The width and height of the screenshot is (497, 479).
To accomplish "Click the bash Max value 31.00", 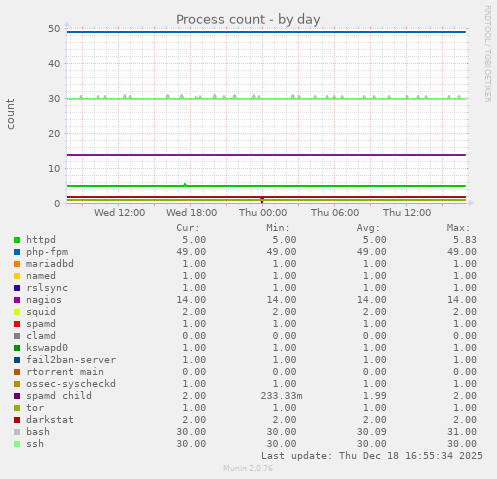I will (462, 432).
